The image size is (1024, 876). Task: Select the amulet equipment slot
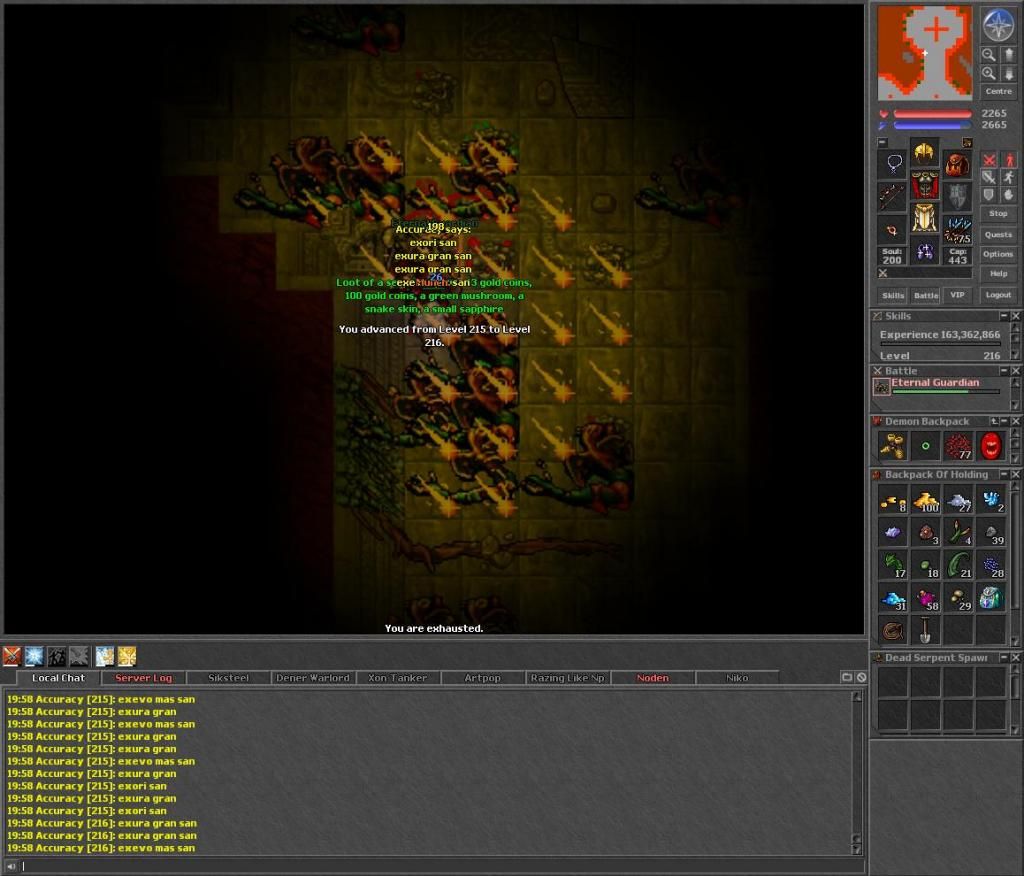coord(893,163)
